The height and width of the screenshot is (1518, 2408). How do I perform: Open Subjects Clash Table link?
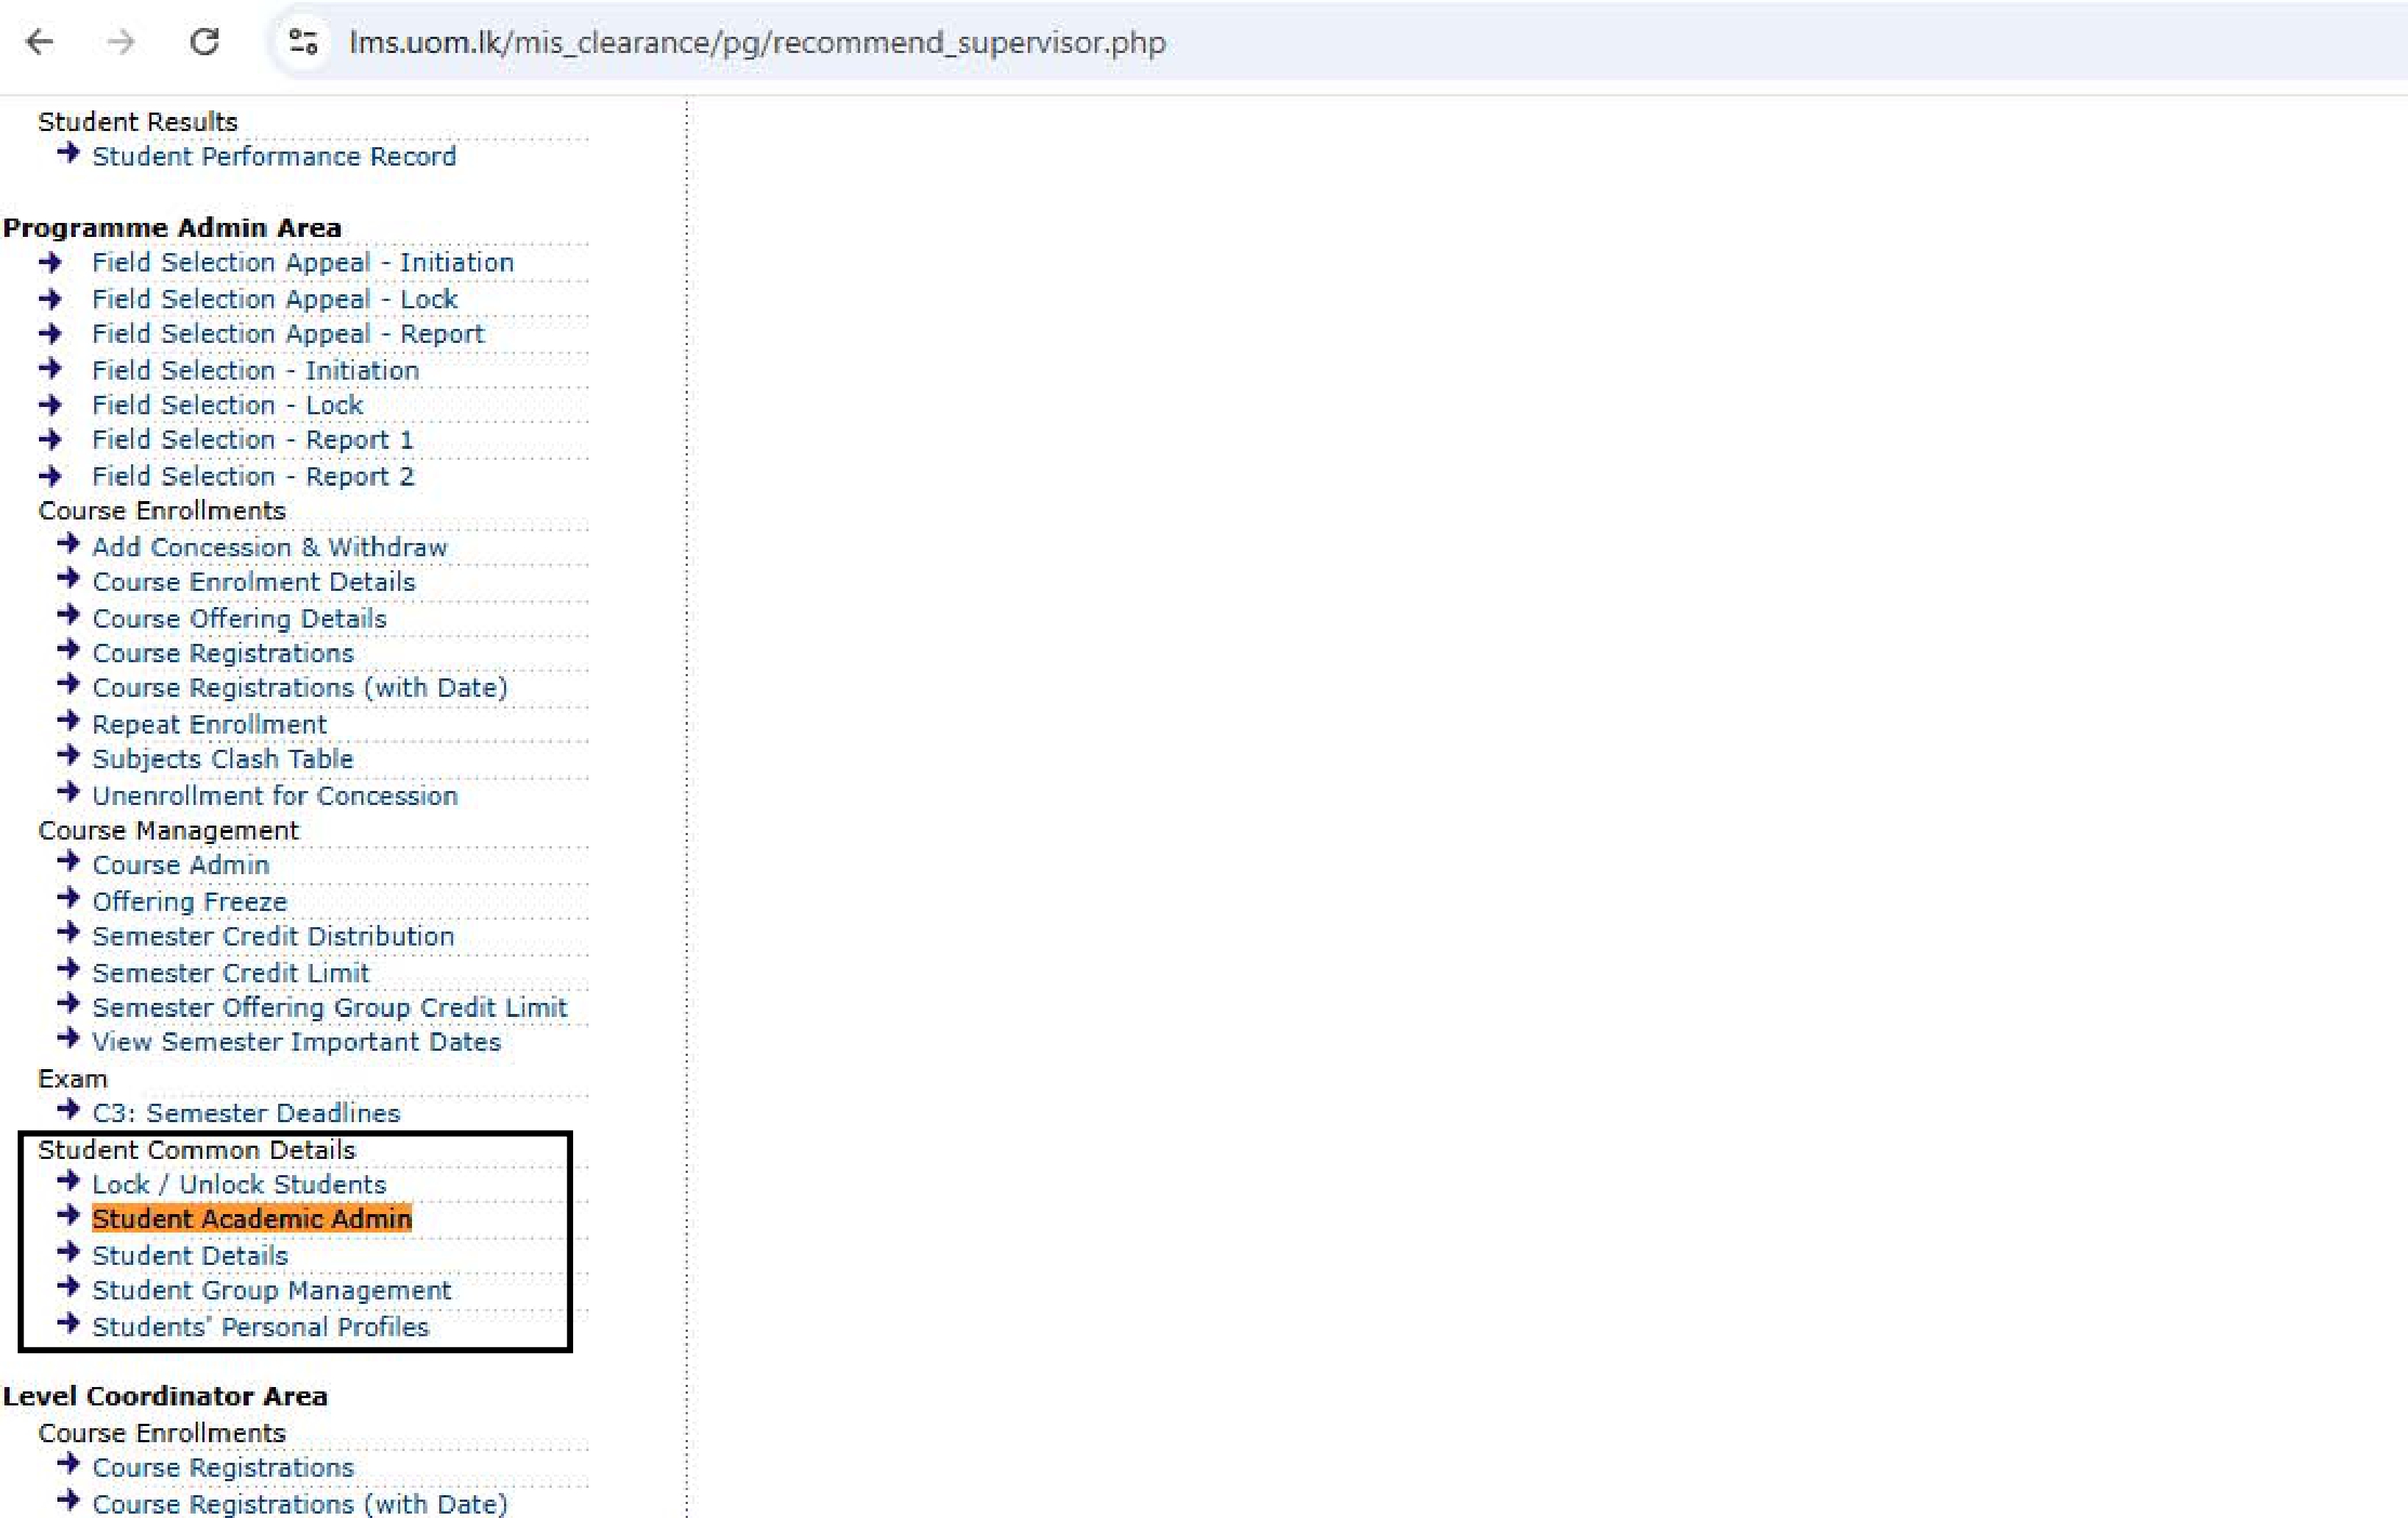[x=223, y=759]
